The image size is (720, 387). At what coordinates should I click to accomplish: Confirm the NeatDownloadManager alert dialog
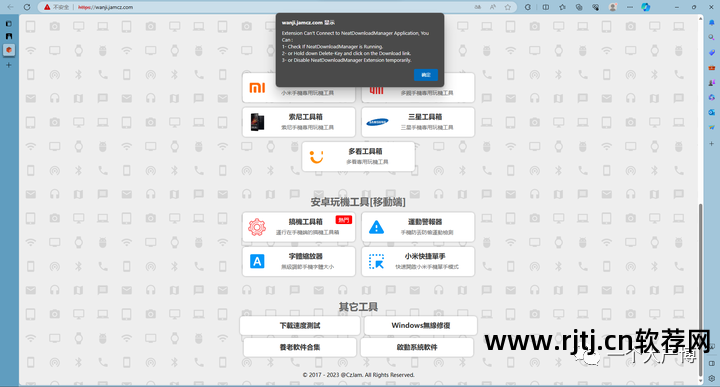click(x=426, y=74)
